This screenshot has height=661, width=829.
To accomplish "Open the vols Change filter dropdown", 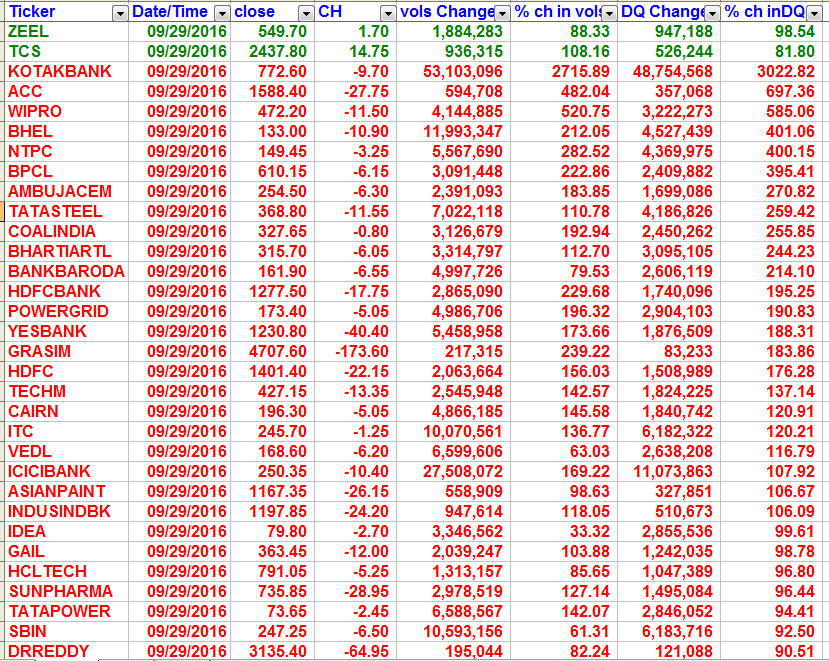I will pyautogui.click(x=504, y=12).
